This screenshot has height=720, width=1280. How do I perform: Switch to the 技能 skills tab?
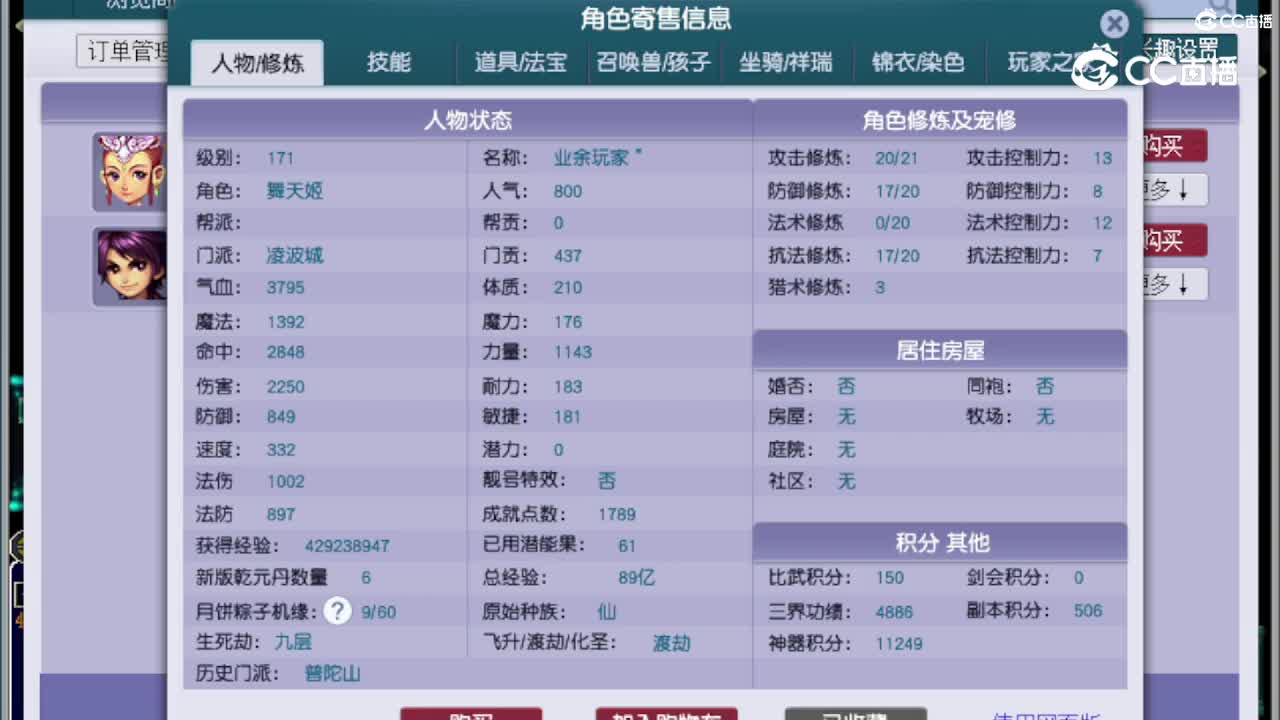(388, 62)
